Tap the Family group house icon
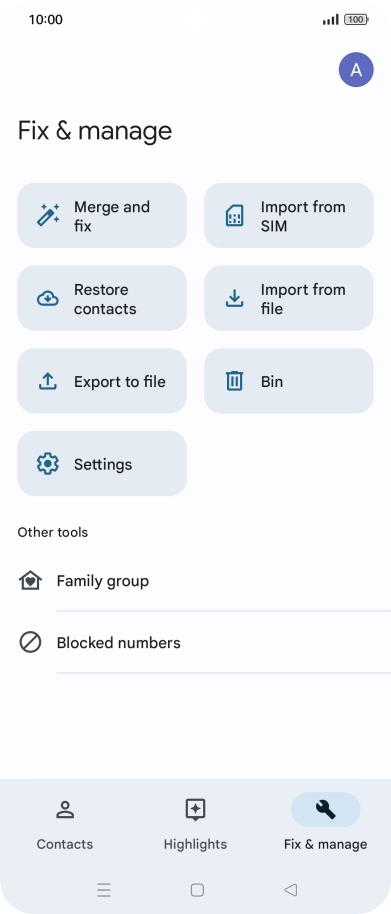This screenshot has height=914, width=391. click(x=30, y=581)
